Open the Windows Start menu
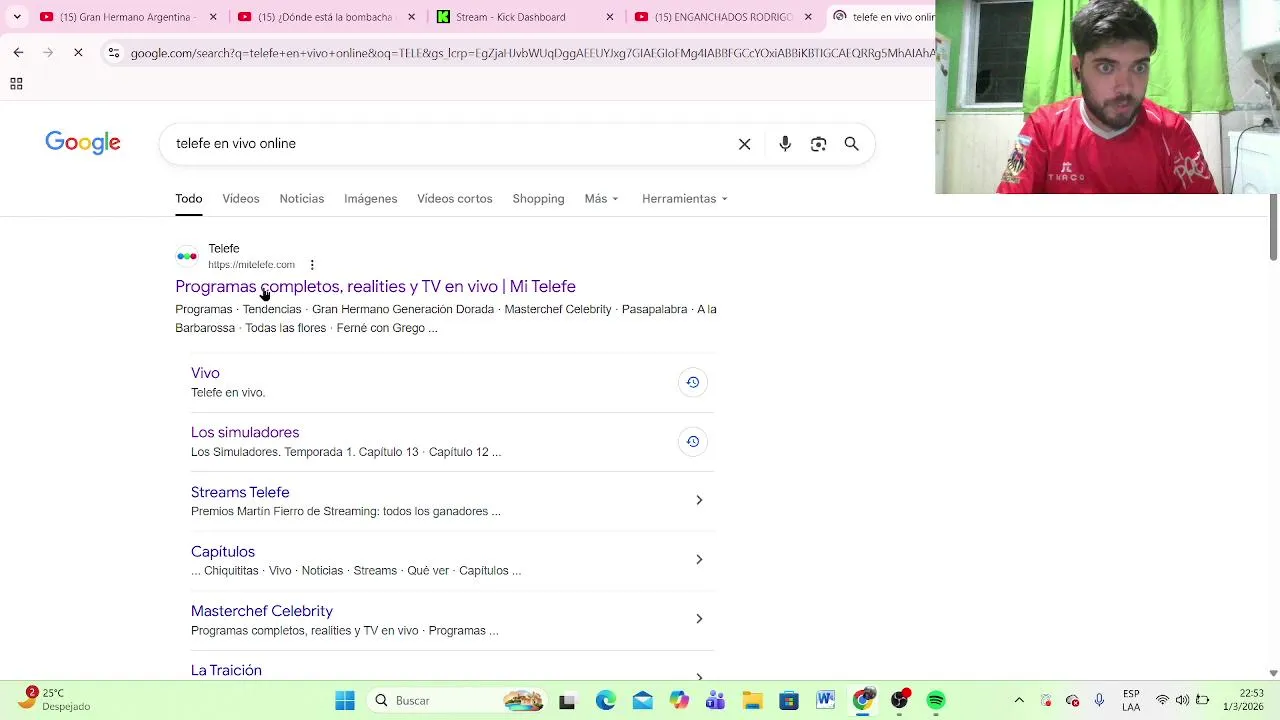This screenshot has width=1280, height=720. (345, 701)
